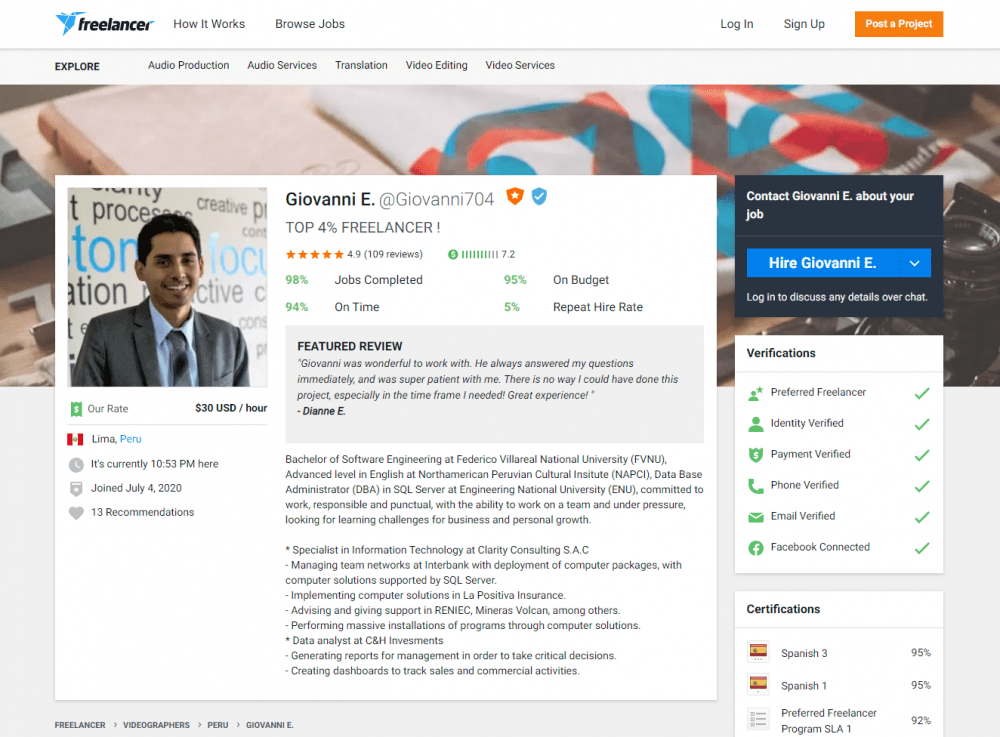The width and height of the screenshot is (1000, 737).
Task: Click Giovanni's profile photo
Action: point(167,287)
